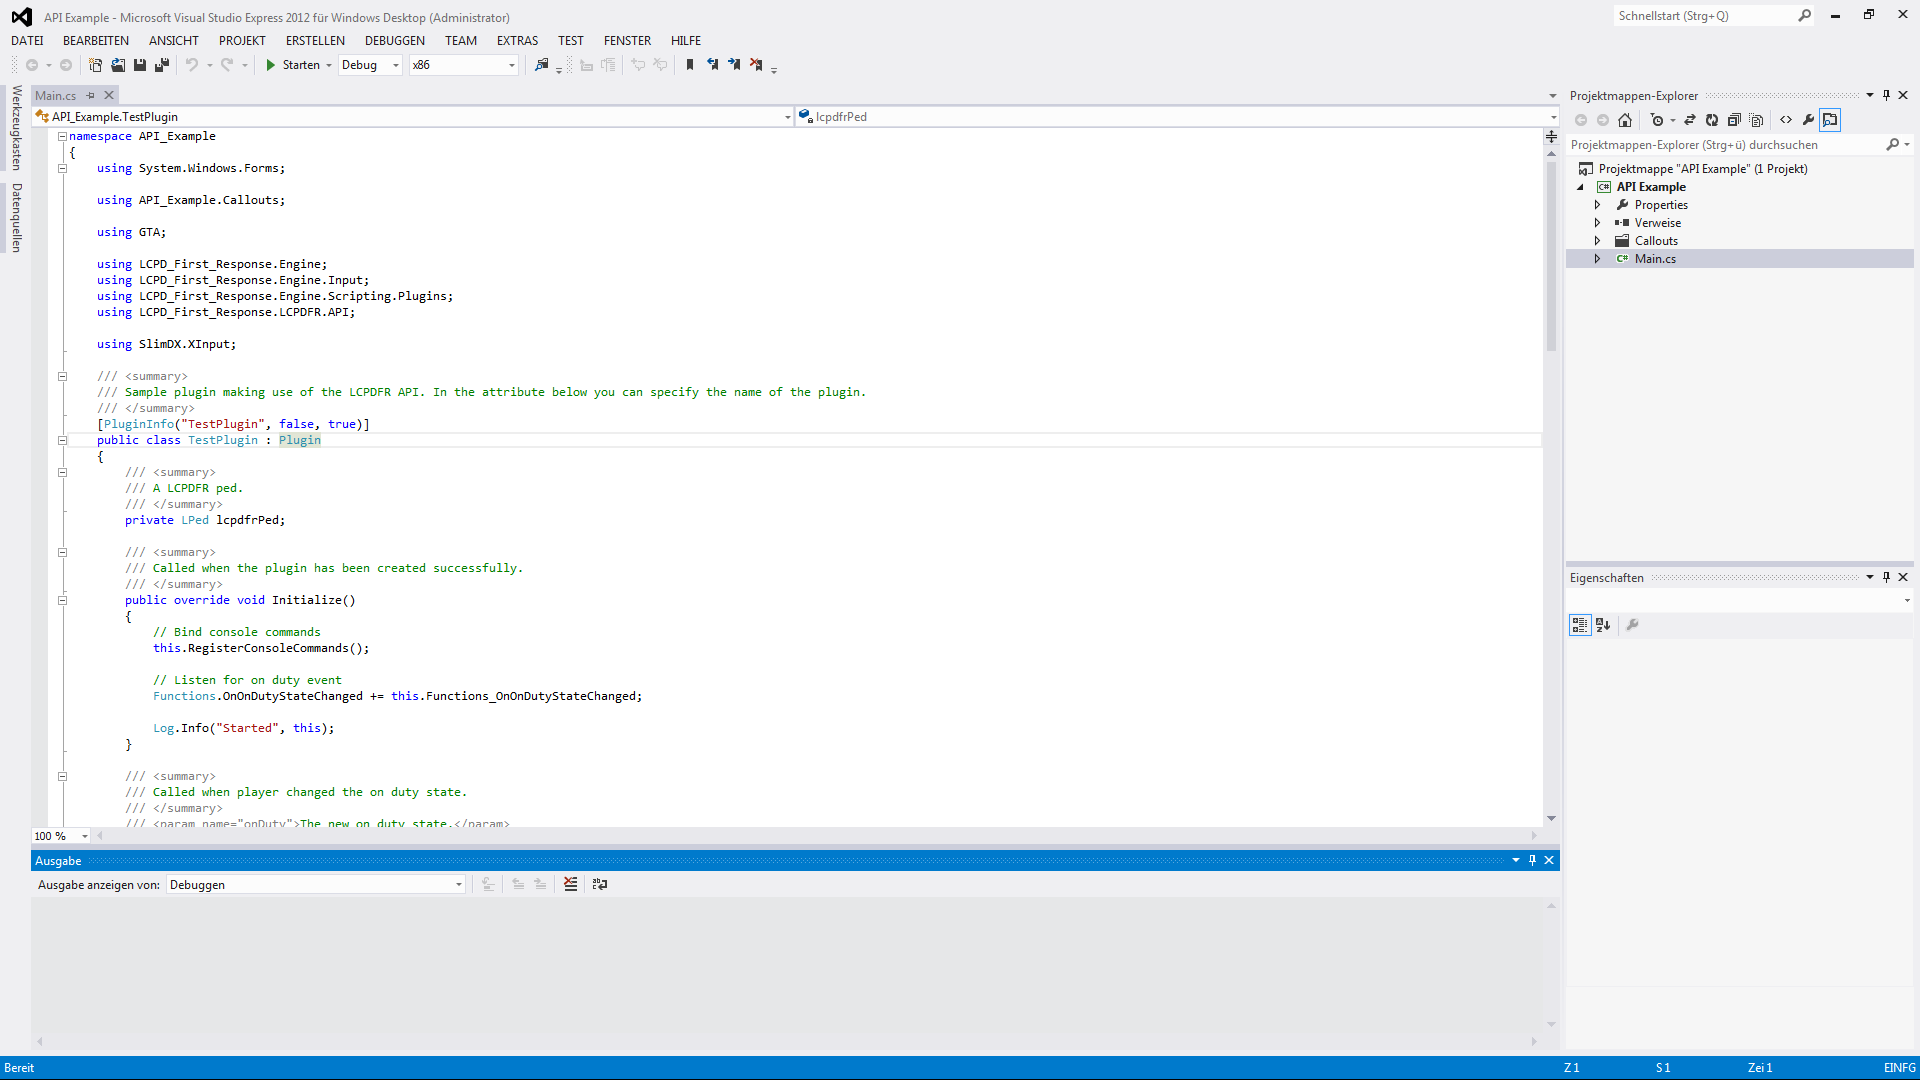Click View Code icon in Solution Explorer
1920x1080 pixels.
click(x=1786, y=120)
